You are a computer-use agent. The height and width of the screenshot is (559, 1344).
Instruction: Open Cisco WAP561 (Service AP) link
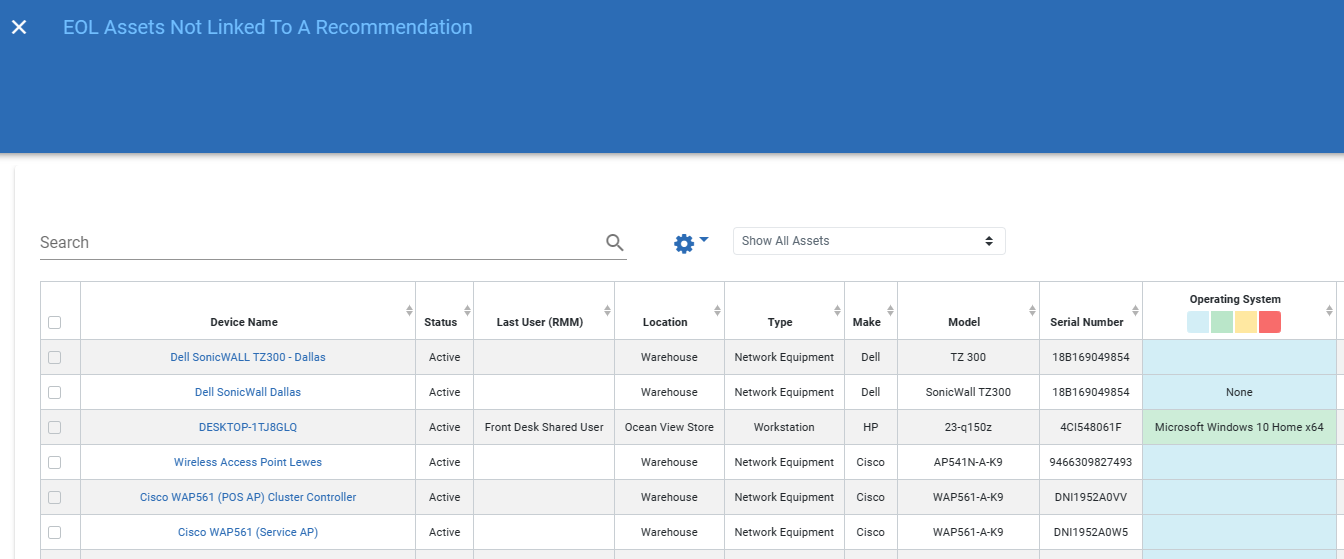click(x=248, y=532)
